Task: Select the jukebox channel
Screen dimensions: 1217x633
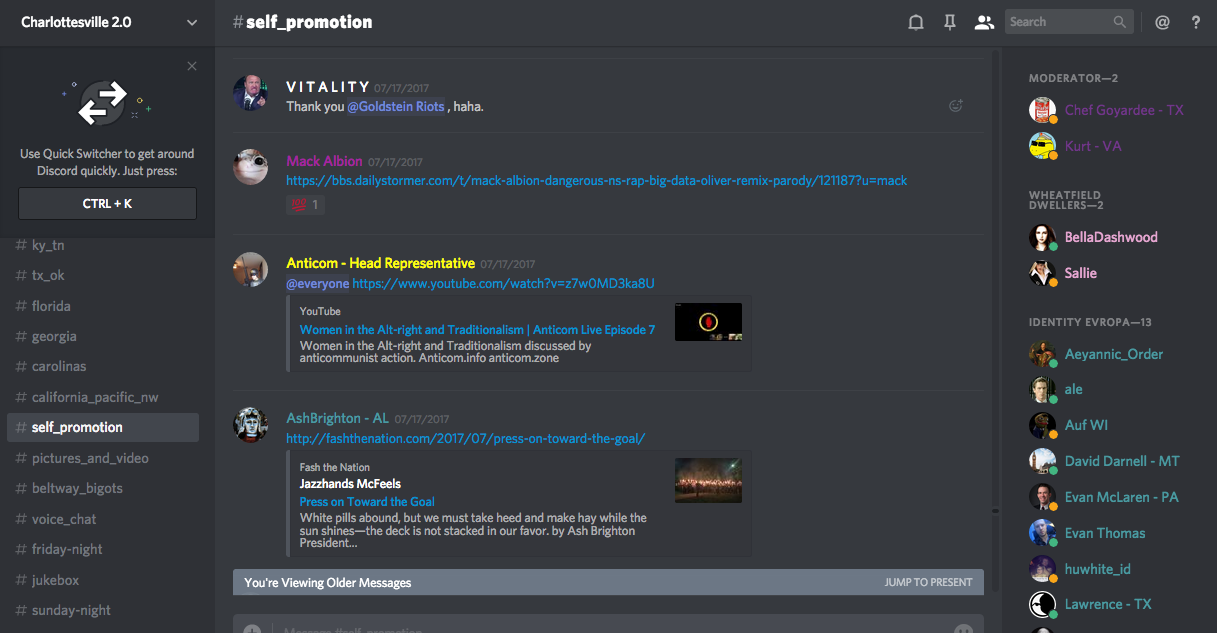Action: tap(55, 580)
